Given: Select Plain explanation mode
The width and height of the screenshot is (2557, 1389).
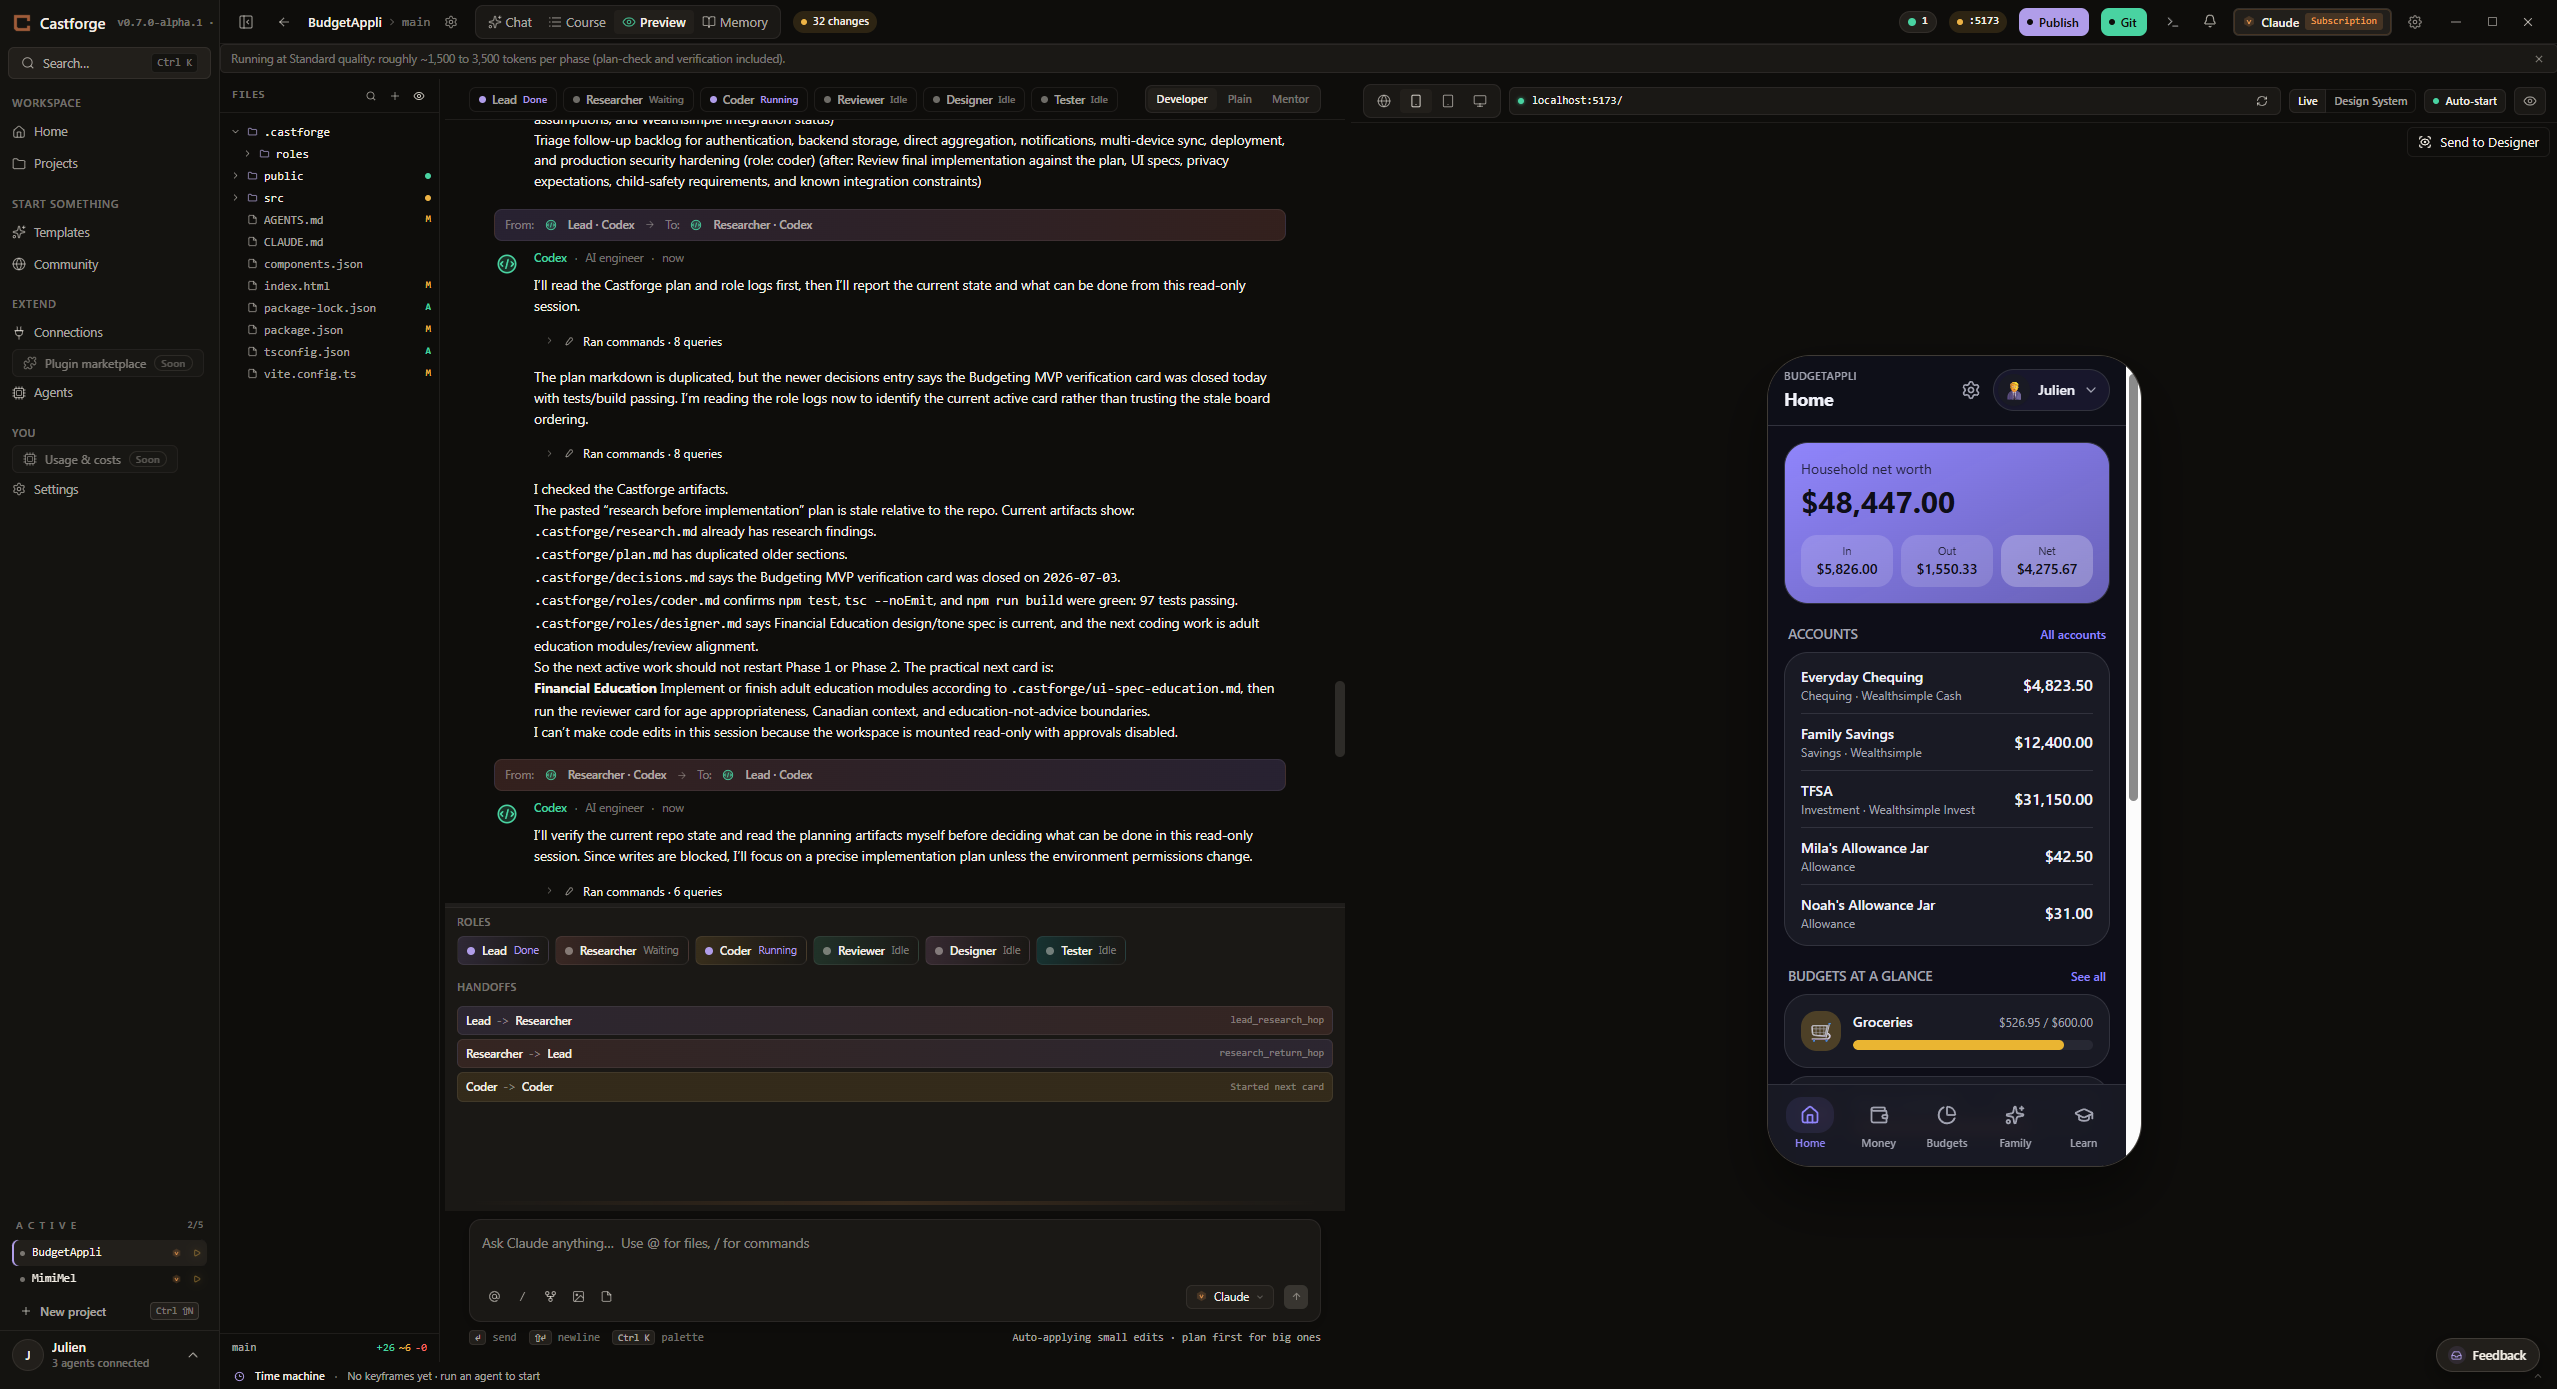Looking at the screenshot, I should pyautogui.click(x=1239, y=99).
